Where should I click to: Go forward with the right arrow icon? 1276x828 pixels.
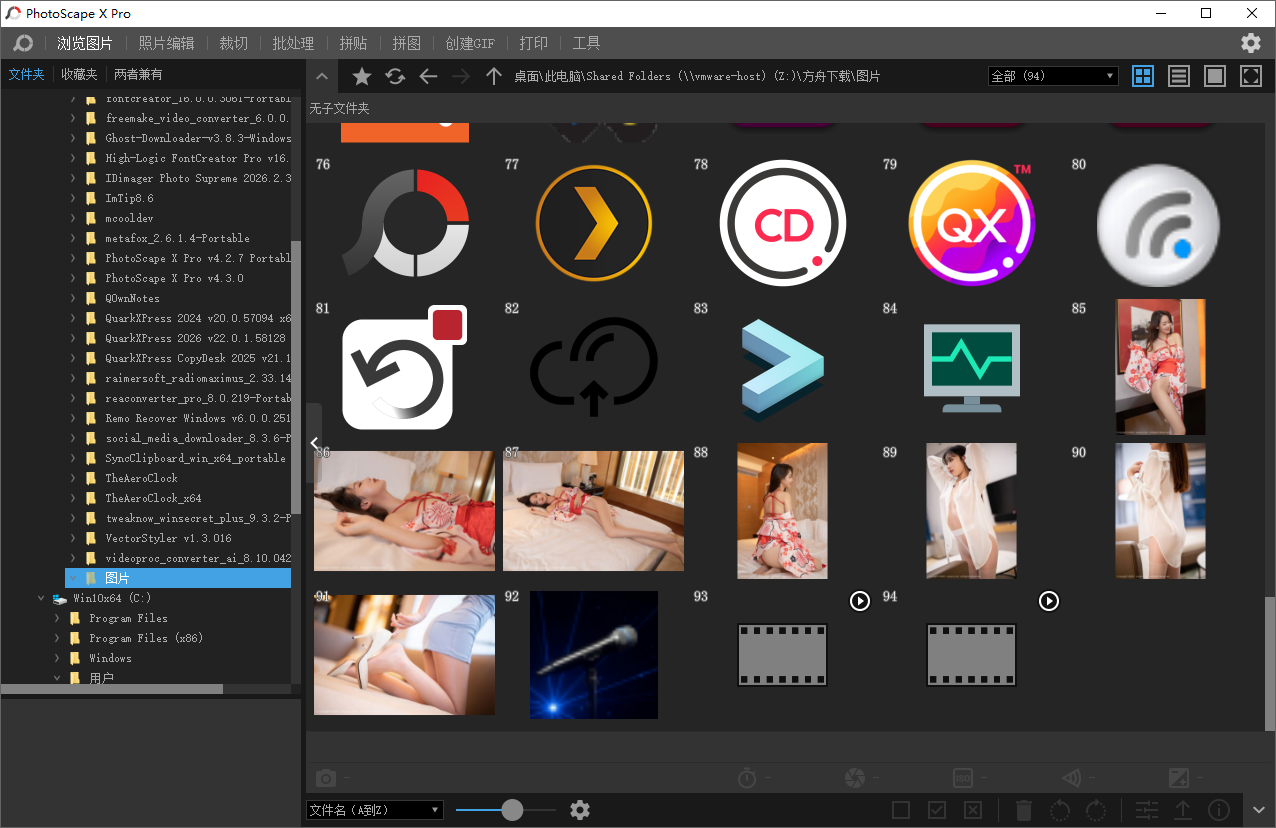(461, 76)
